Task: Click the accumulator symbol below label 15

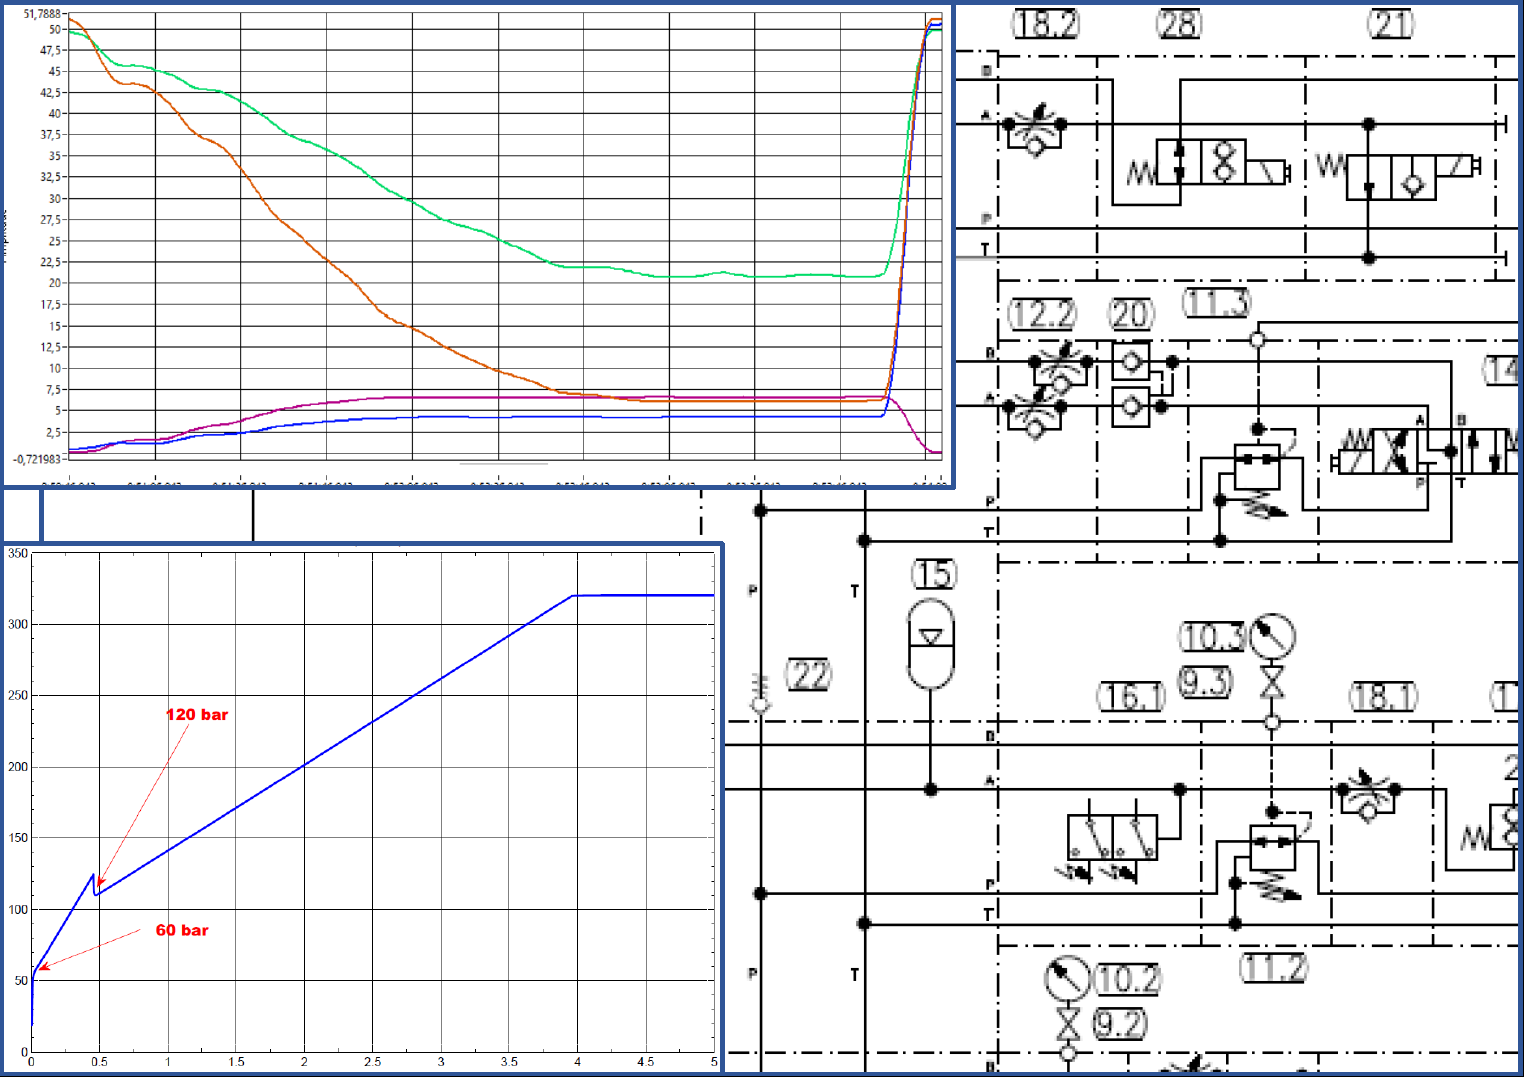Action: (x=930, y=644)
